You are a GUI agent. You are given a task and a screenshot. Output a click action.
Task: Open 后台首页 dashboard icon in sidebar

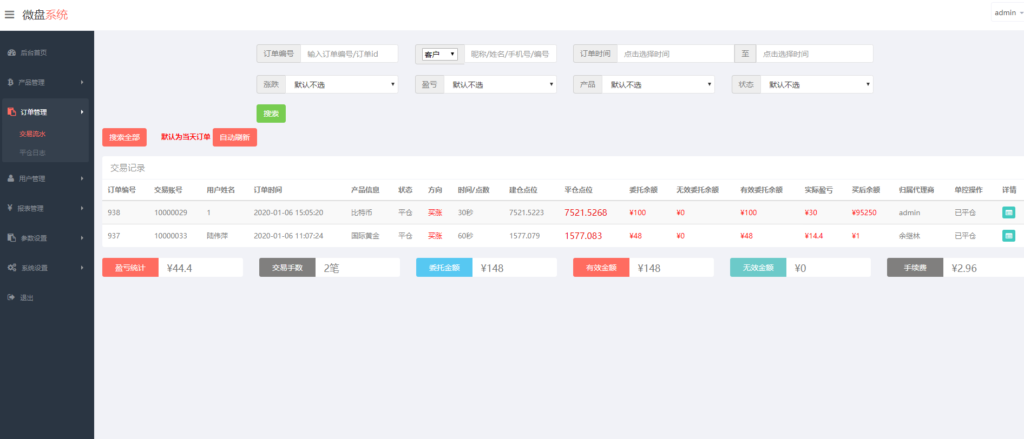point(11,52)
